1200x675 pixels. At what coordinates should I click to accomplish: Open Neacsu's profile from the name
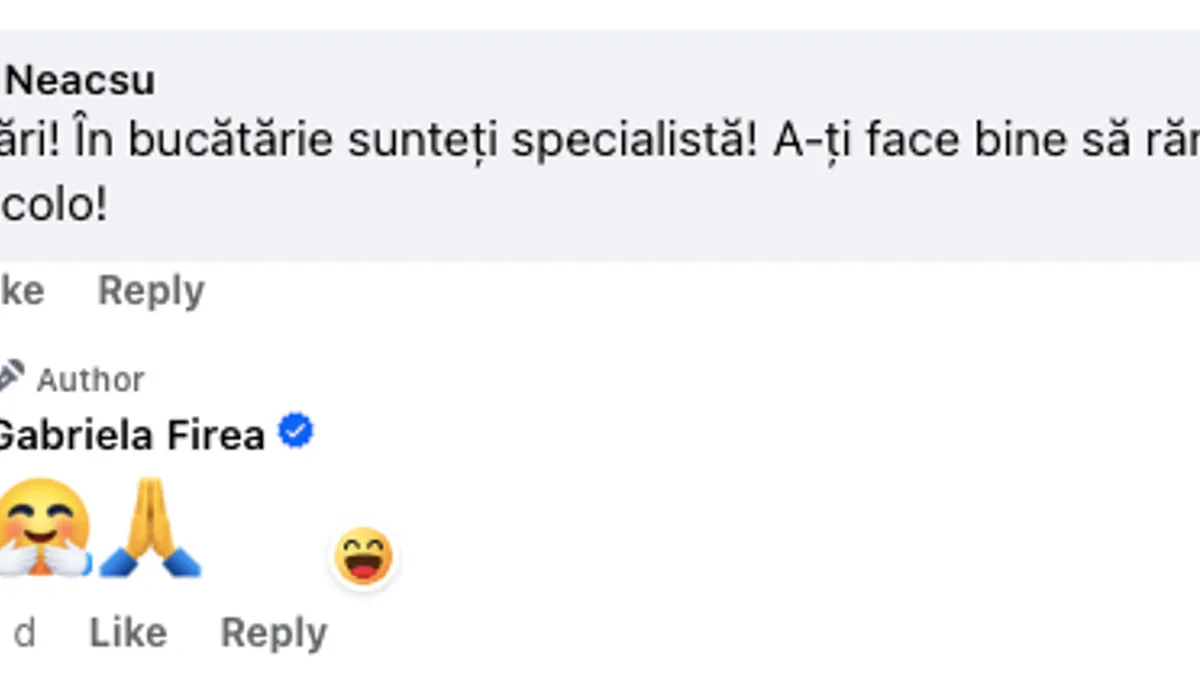(x=80, y=81)
